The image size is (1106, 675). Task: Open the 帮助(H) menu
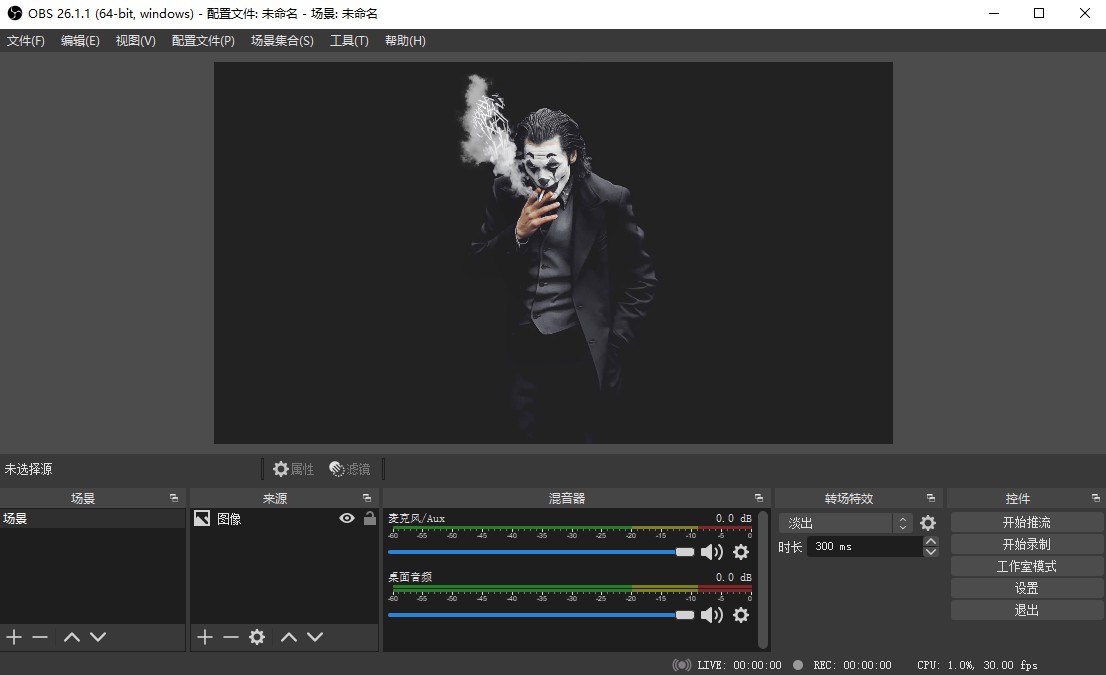pyautogui.click(x=405, y=41)
